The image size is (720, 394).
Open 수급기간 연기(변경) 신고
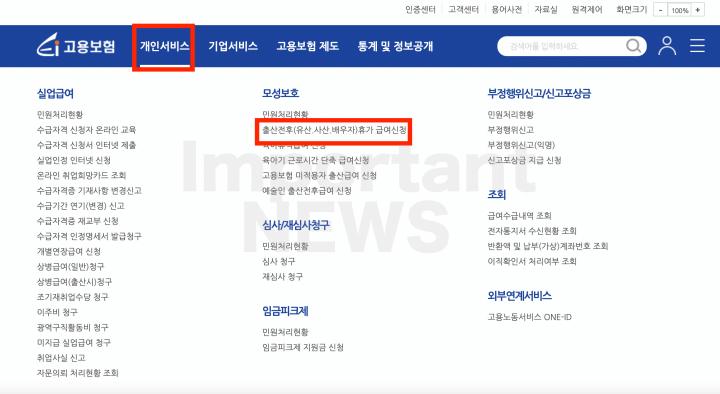point(80,206)
